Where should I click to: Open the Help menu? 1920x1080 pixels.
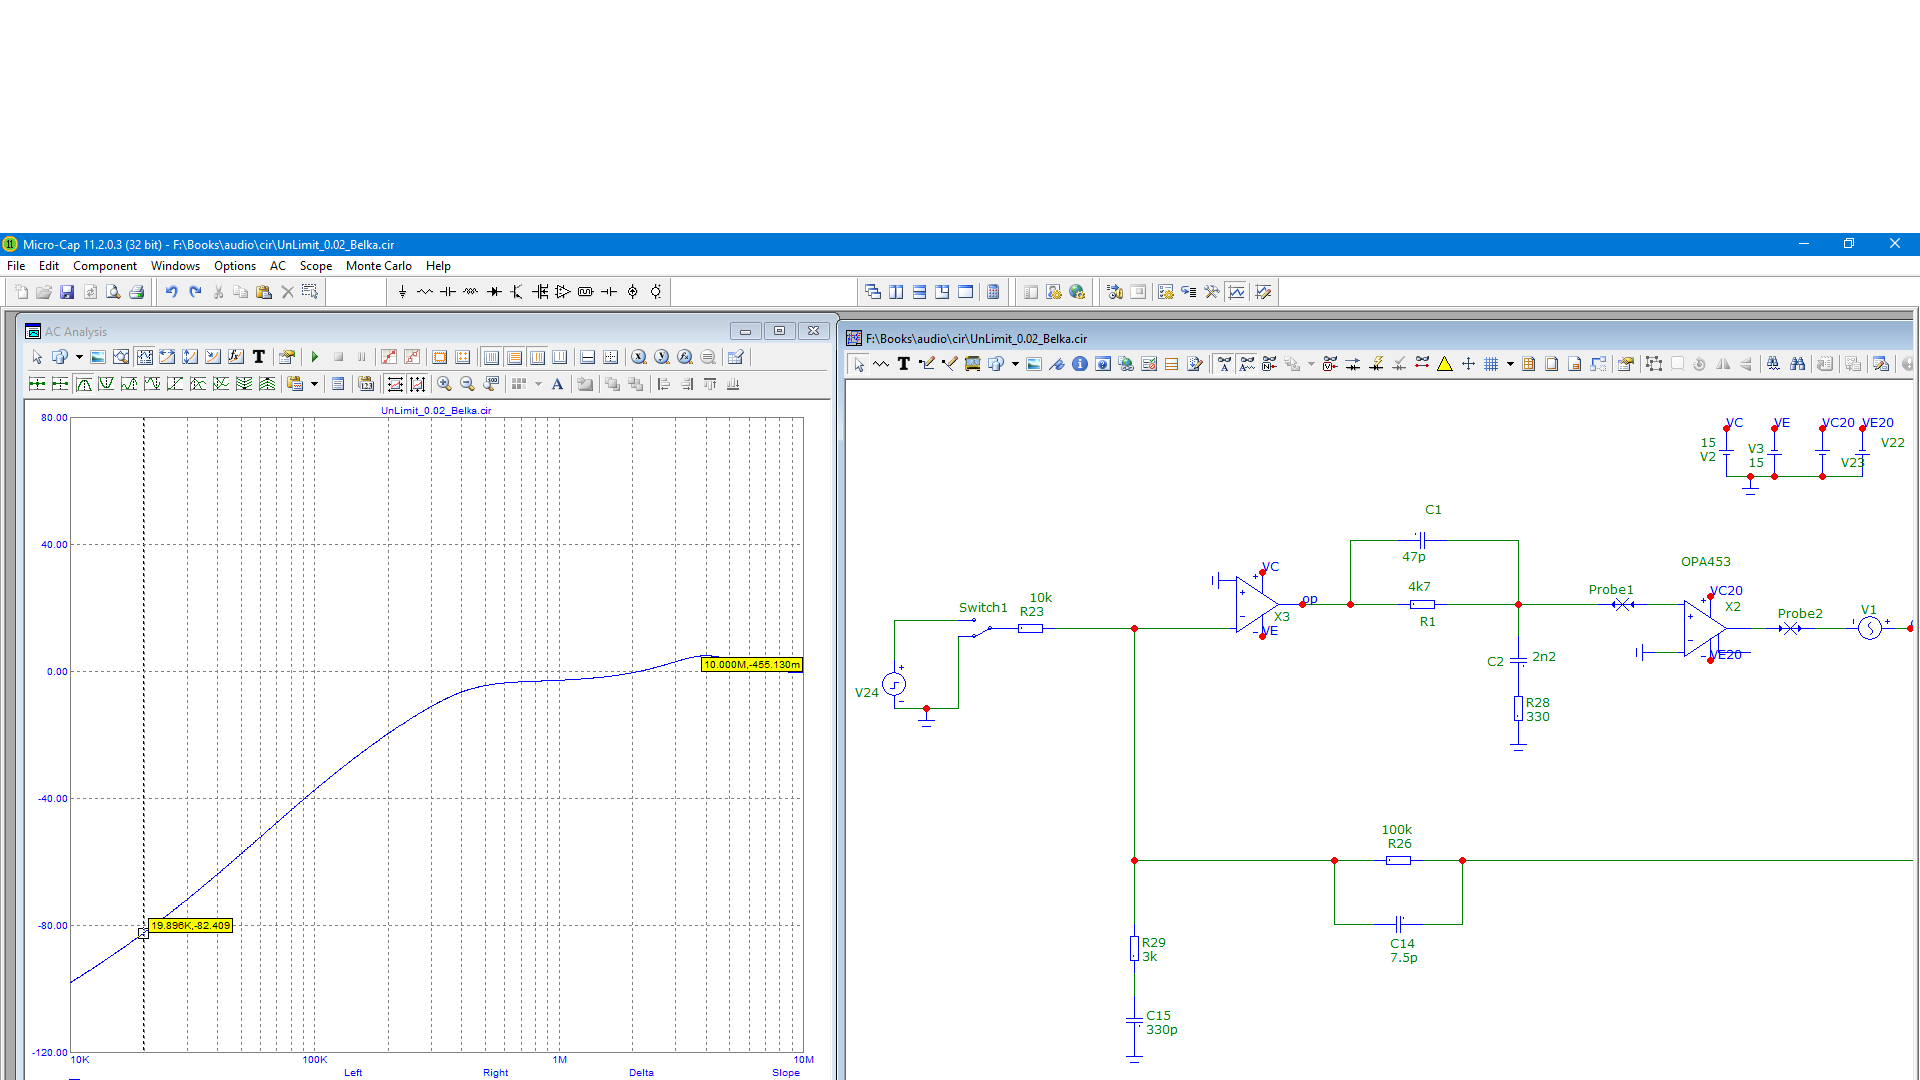click(x=438, y=266)
